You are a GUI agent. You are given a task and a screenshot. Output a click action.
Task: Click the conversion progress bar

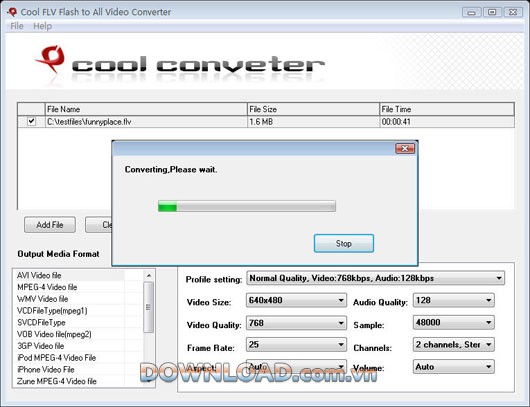pyautogui.click(x=247, y=206)
